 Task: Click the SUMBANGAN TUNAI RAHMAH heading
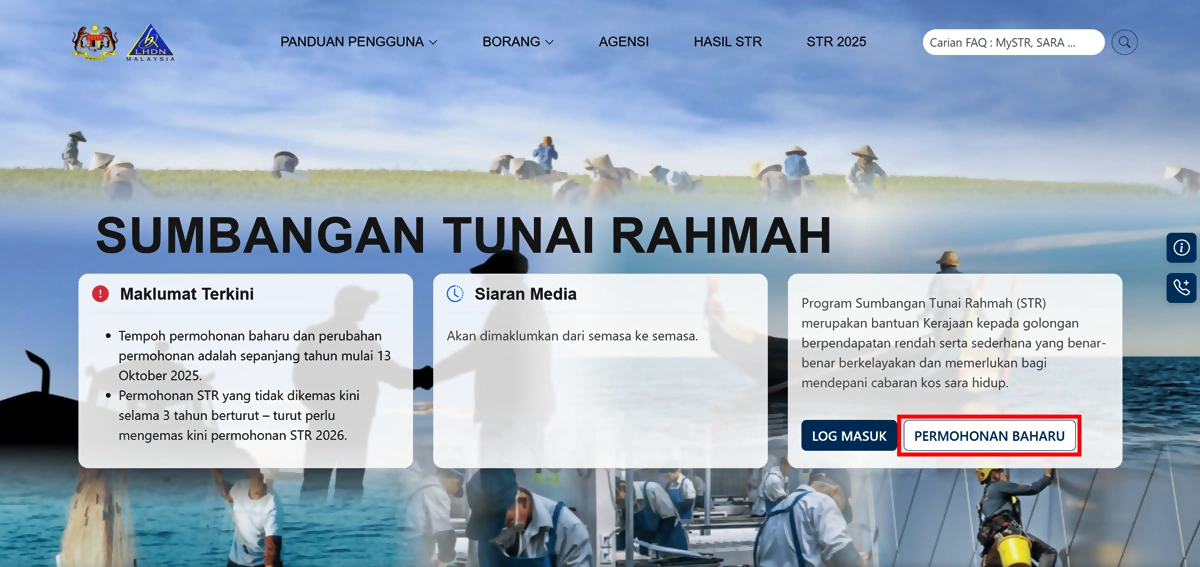pyautogui.click(x=463, y=235)
